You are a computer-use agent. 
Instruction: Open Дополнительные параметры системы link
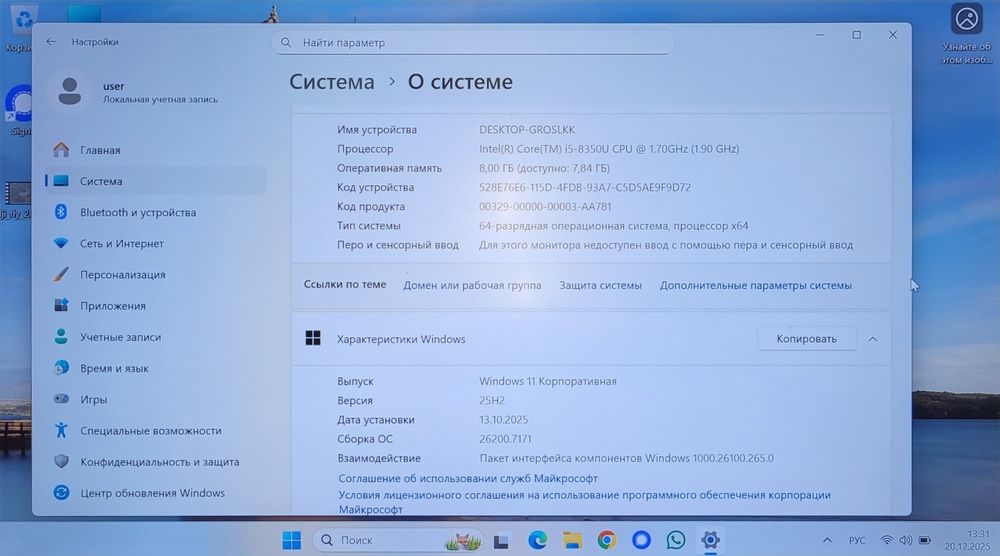pyautogui.click(x=755, y=286)
